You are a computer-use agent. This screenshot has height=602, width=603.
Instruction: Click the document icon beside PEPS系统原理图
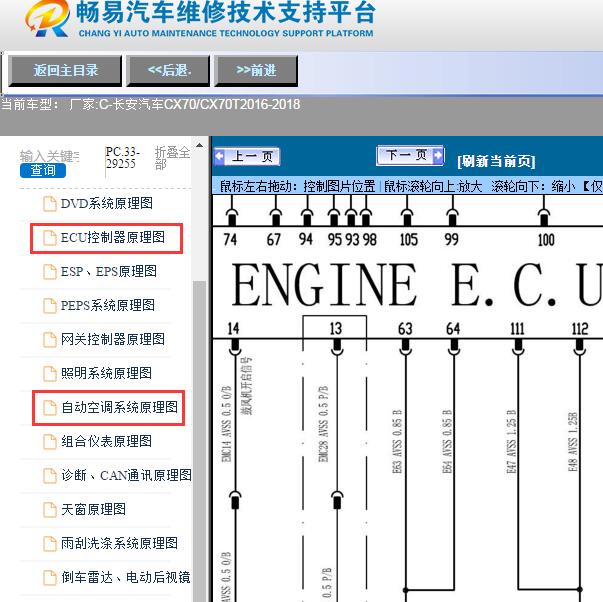pyautogui.click(x=50, y=305)
